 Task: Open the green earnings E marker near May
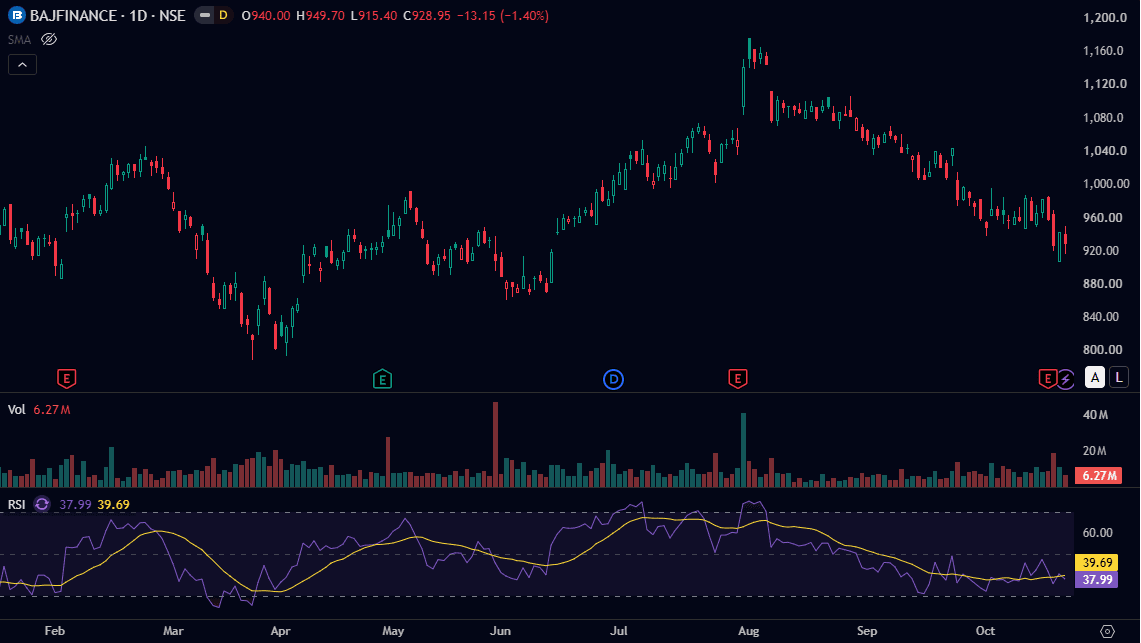382,378
